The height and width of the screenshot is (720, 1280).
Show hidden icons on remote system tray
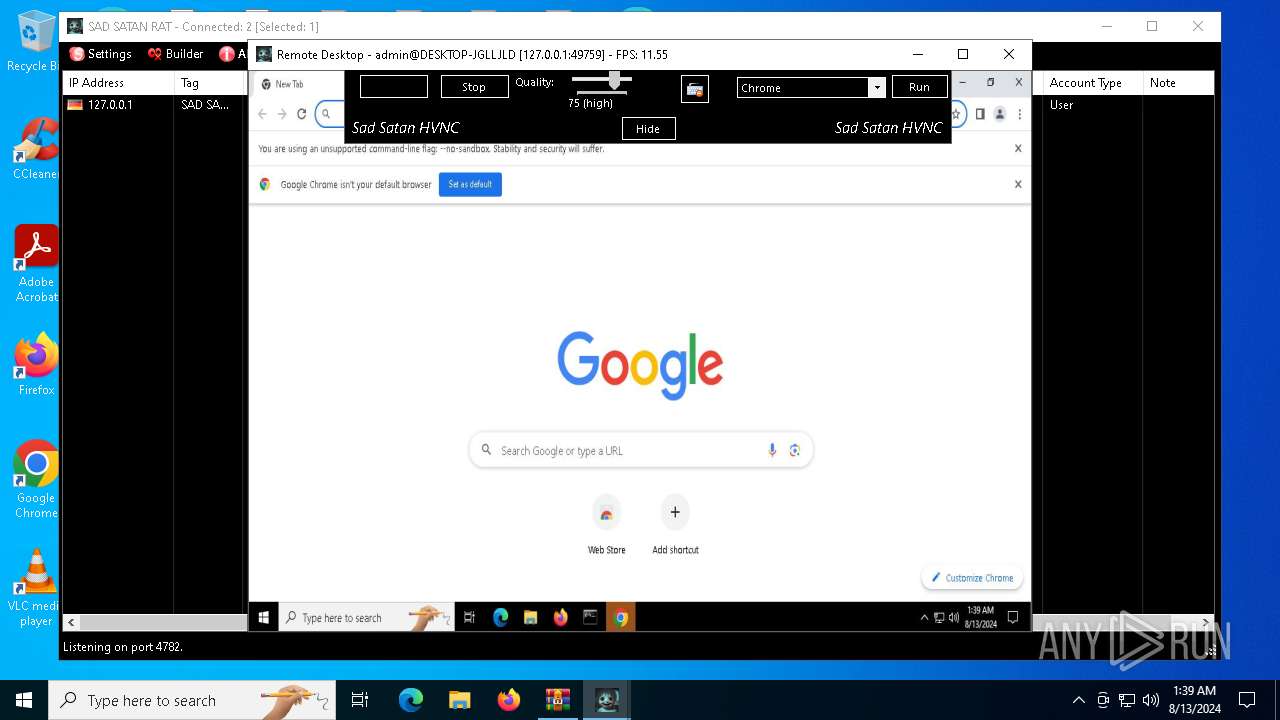tap(924, 618)
